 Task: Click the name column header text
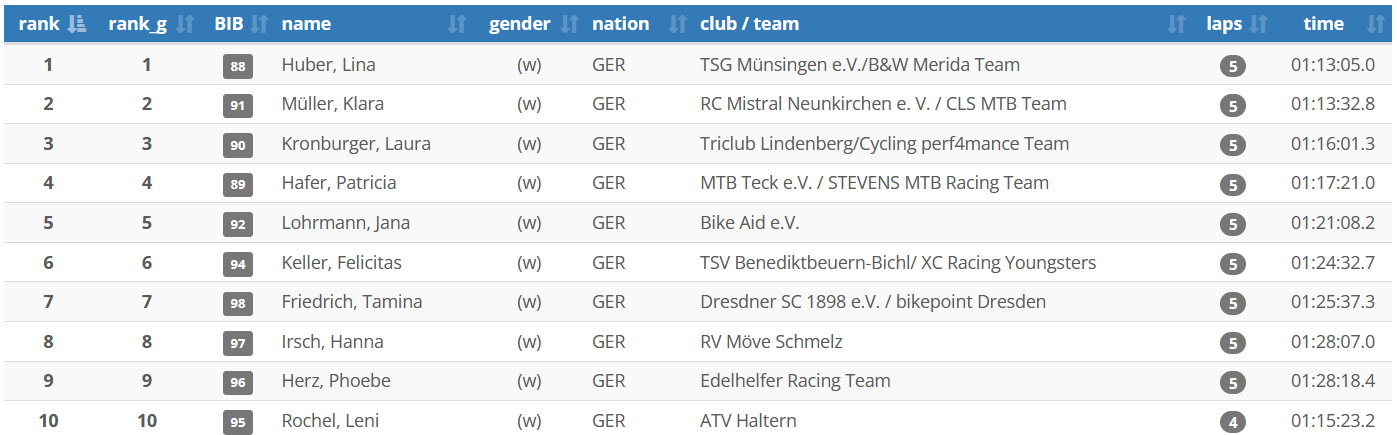(x=306, y=24)
